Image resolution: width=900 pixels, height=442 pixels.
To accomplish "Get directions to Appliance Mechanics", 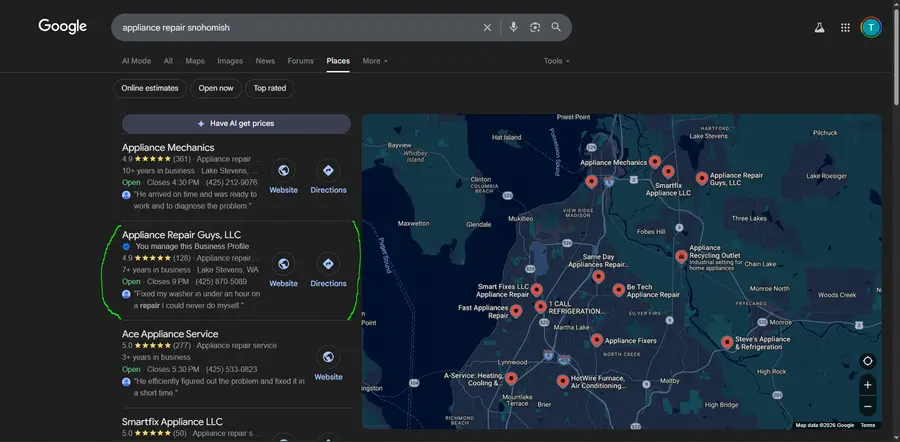I will click(328, 170).
